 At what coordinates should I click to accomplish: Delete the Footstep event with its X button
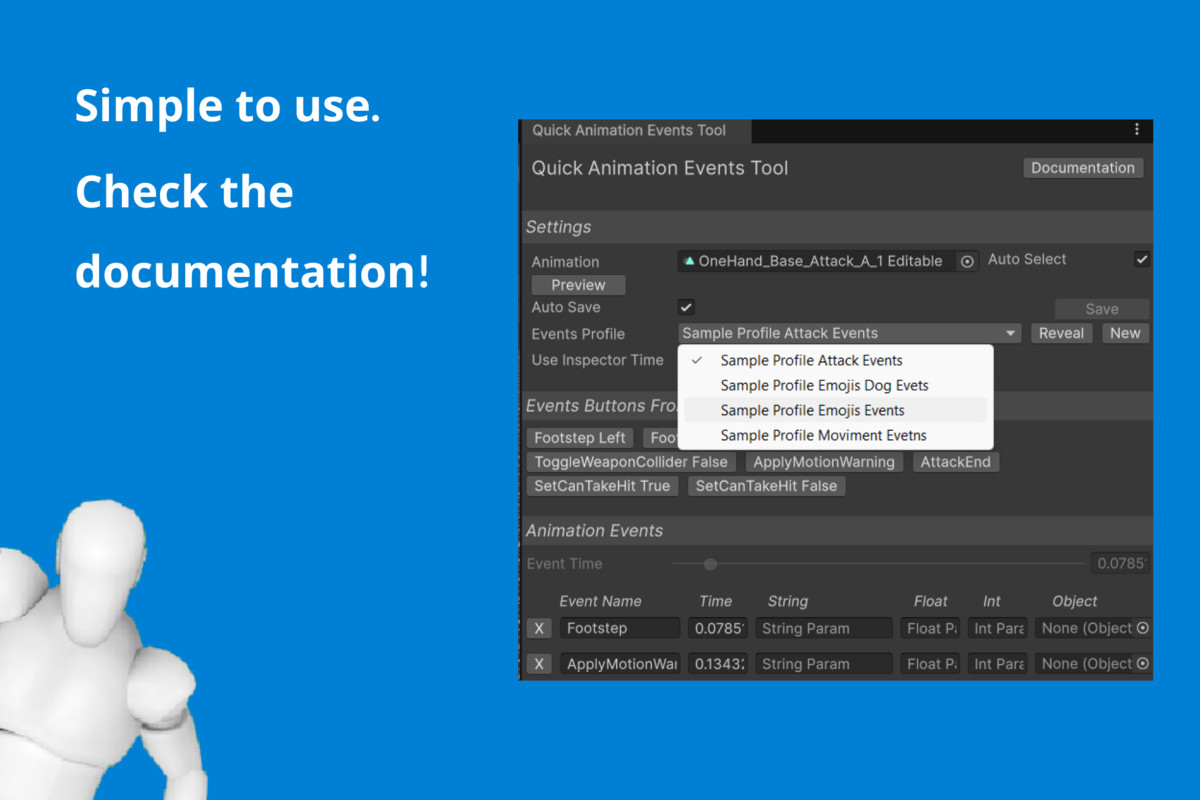[539, 628]
